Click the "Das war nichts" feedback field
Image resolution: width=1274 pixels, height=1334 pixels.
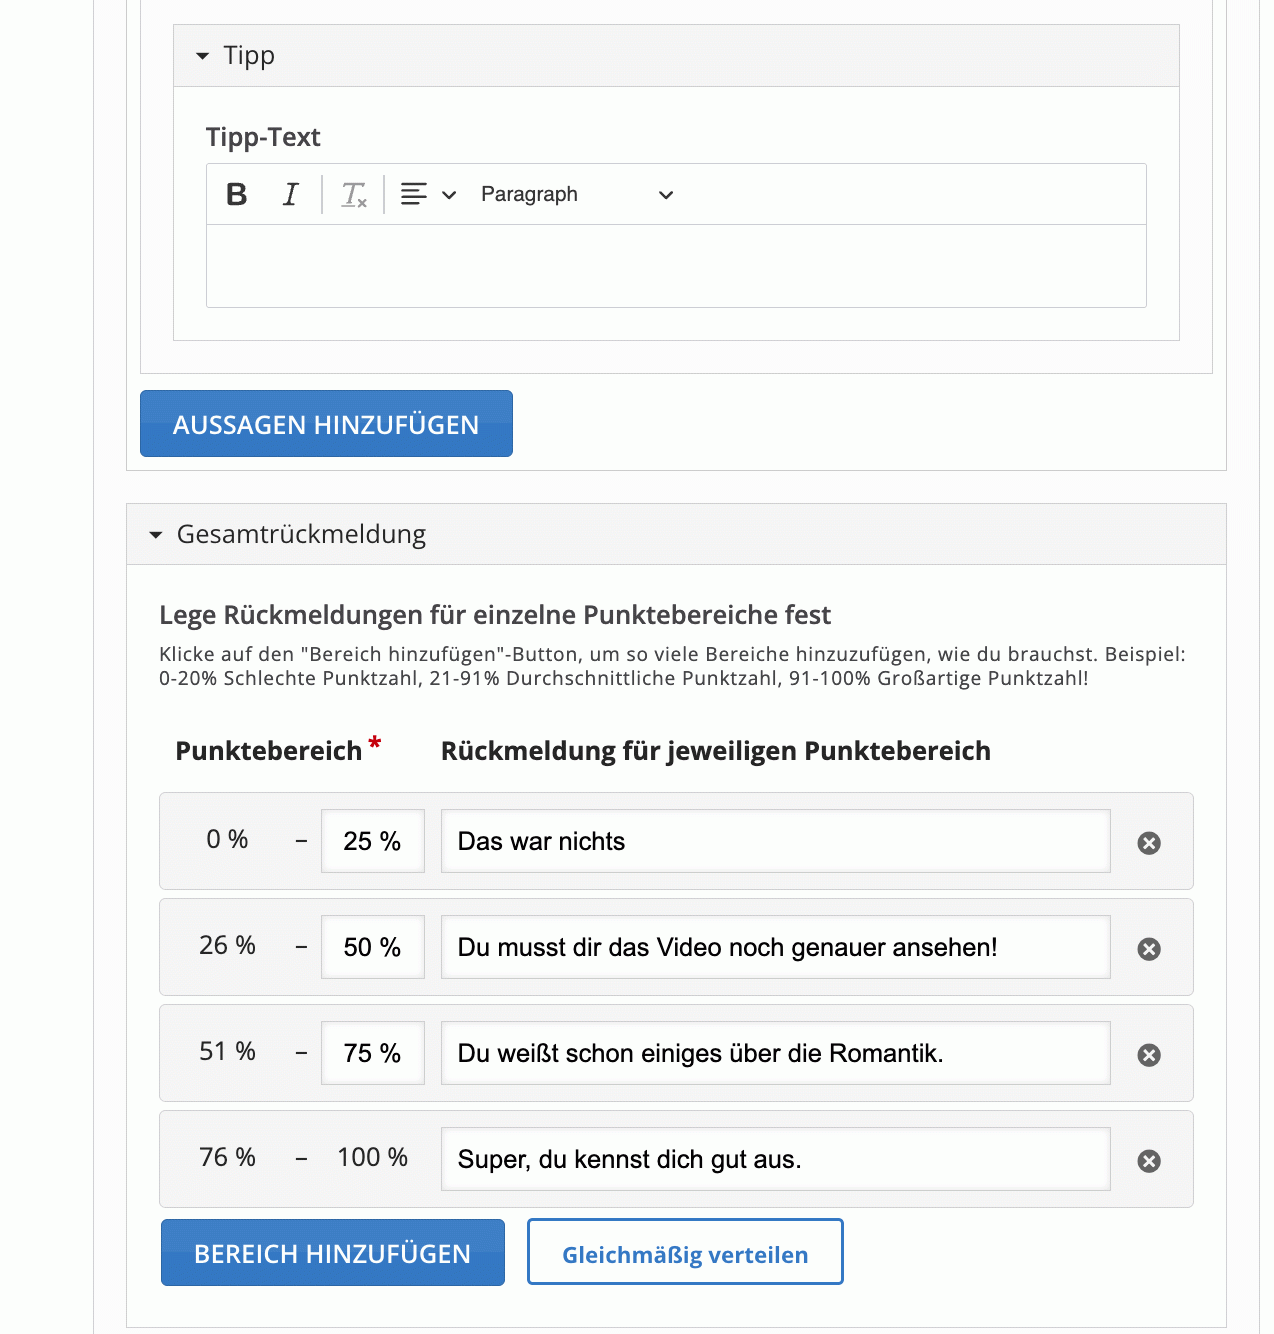[x=775, y=841]
